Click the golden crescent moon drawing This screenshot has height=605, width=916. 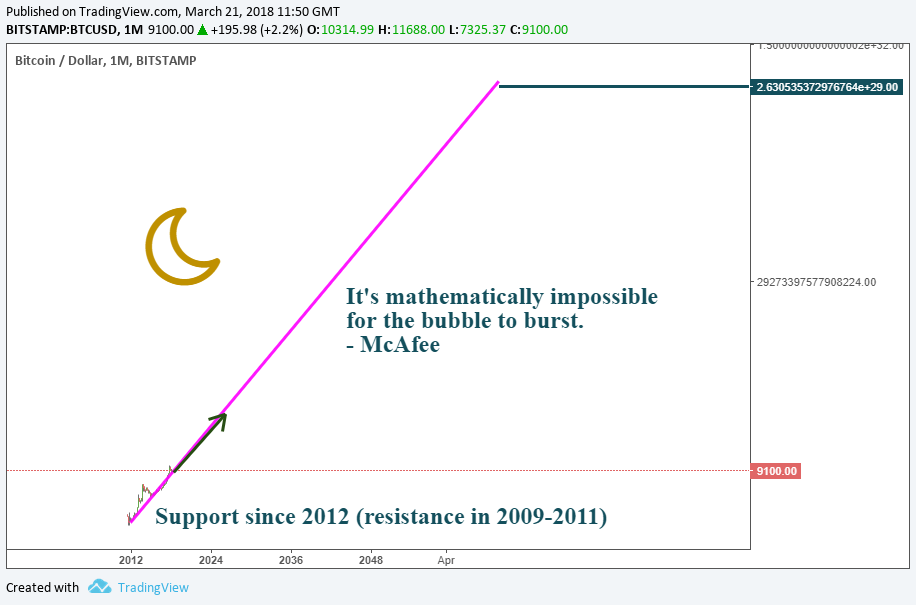tap(182, 246)
